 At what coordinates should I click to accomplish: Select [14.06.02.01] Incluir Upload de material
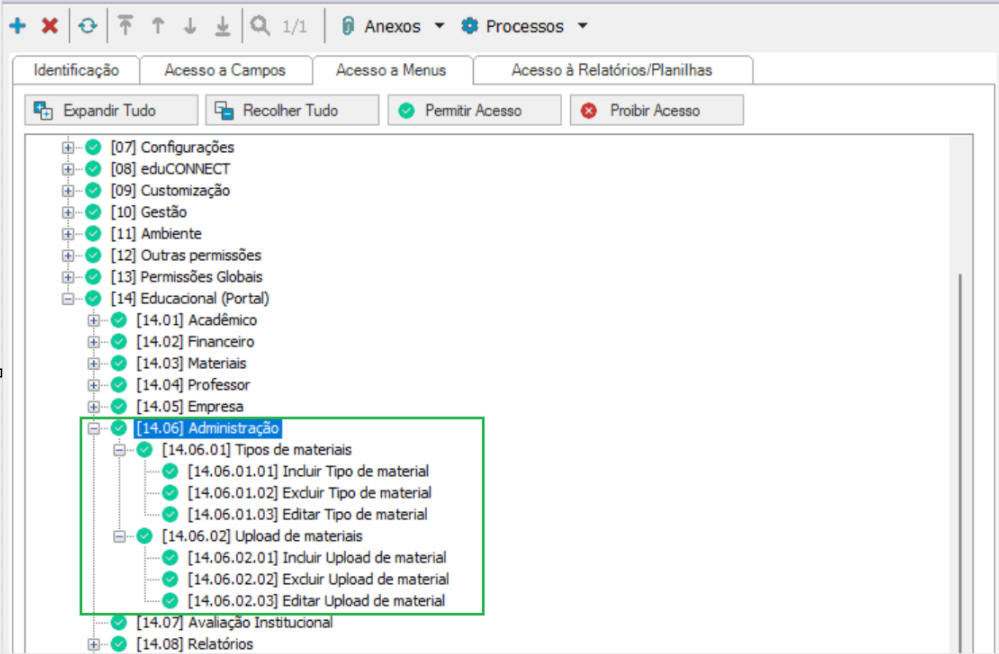317,558
